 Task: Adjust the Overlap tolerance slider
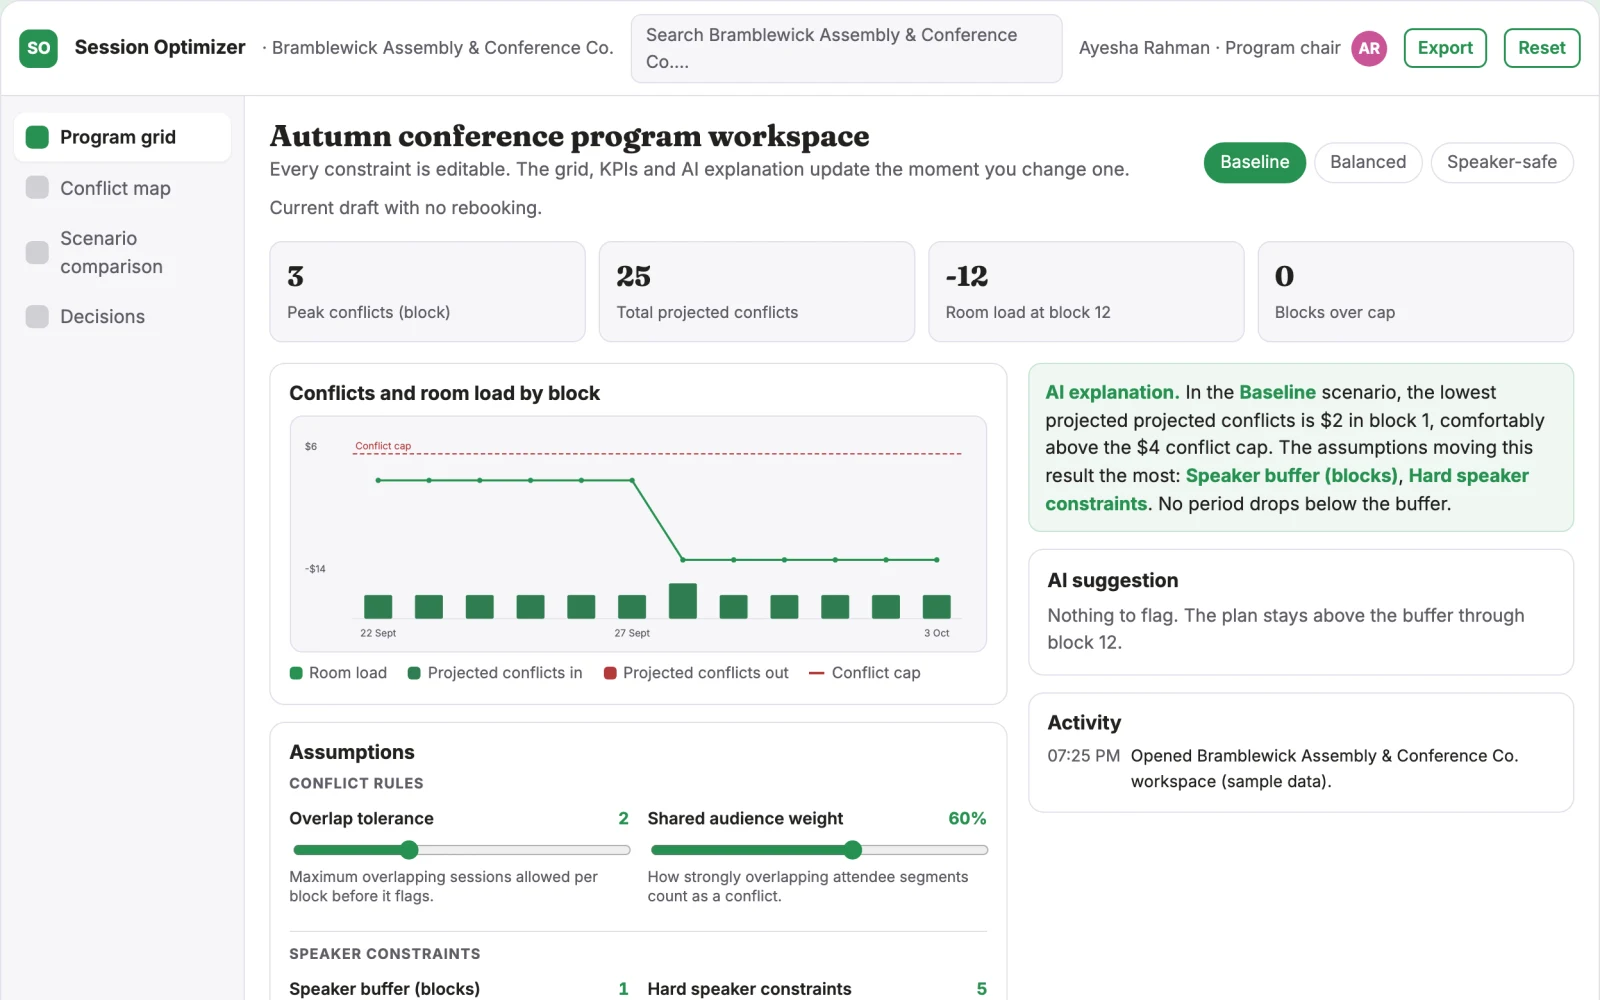pyautogui.click(x=461, y=850)
